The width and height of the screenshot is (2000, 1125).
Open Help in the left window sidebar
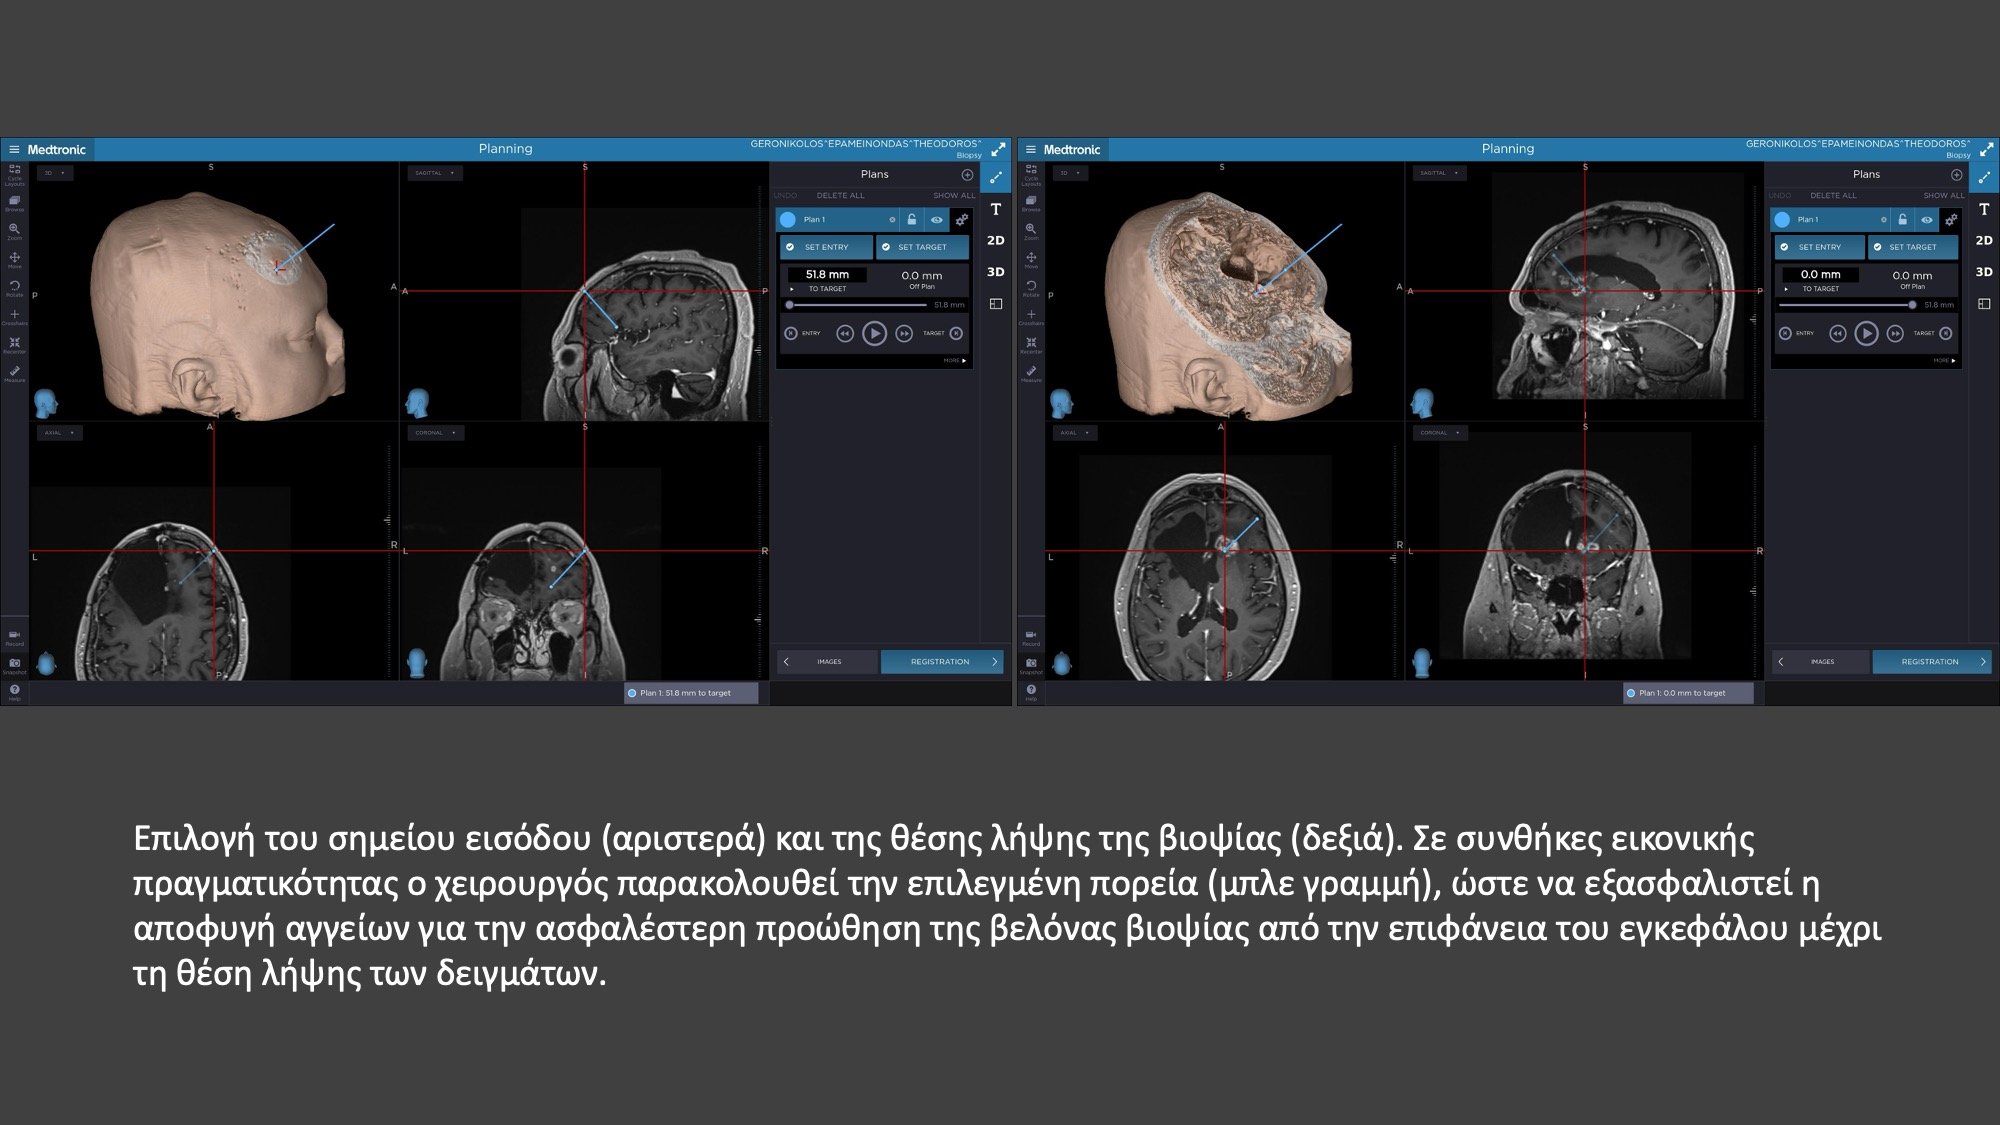coord(14,691)
